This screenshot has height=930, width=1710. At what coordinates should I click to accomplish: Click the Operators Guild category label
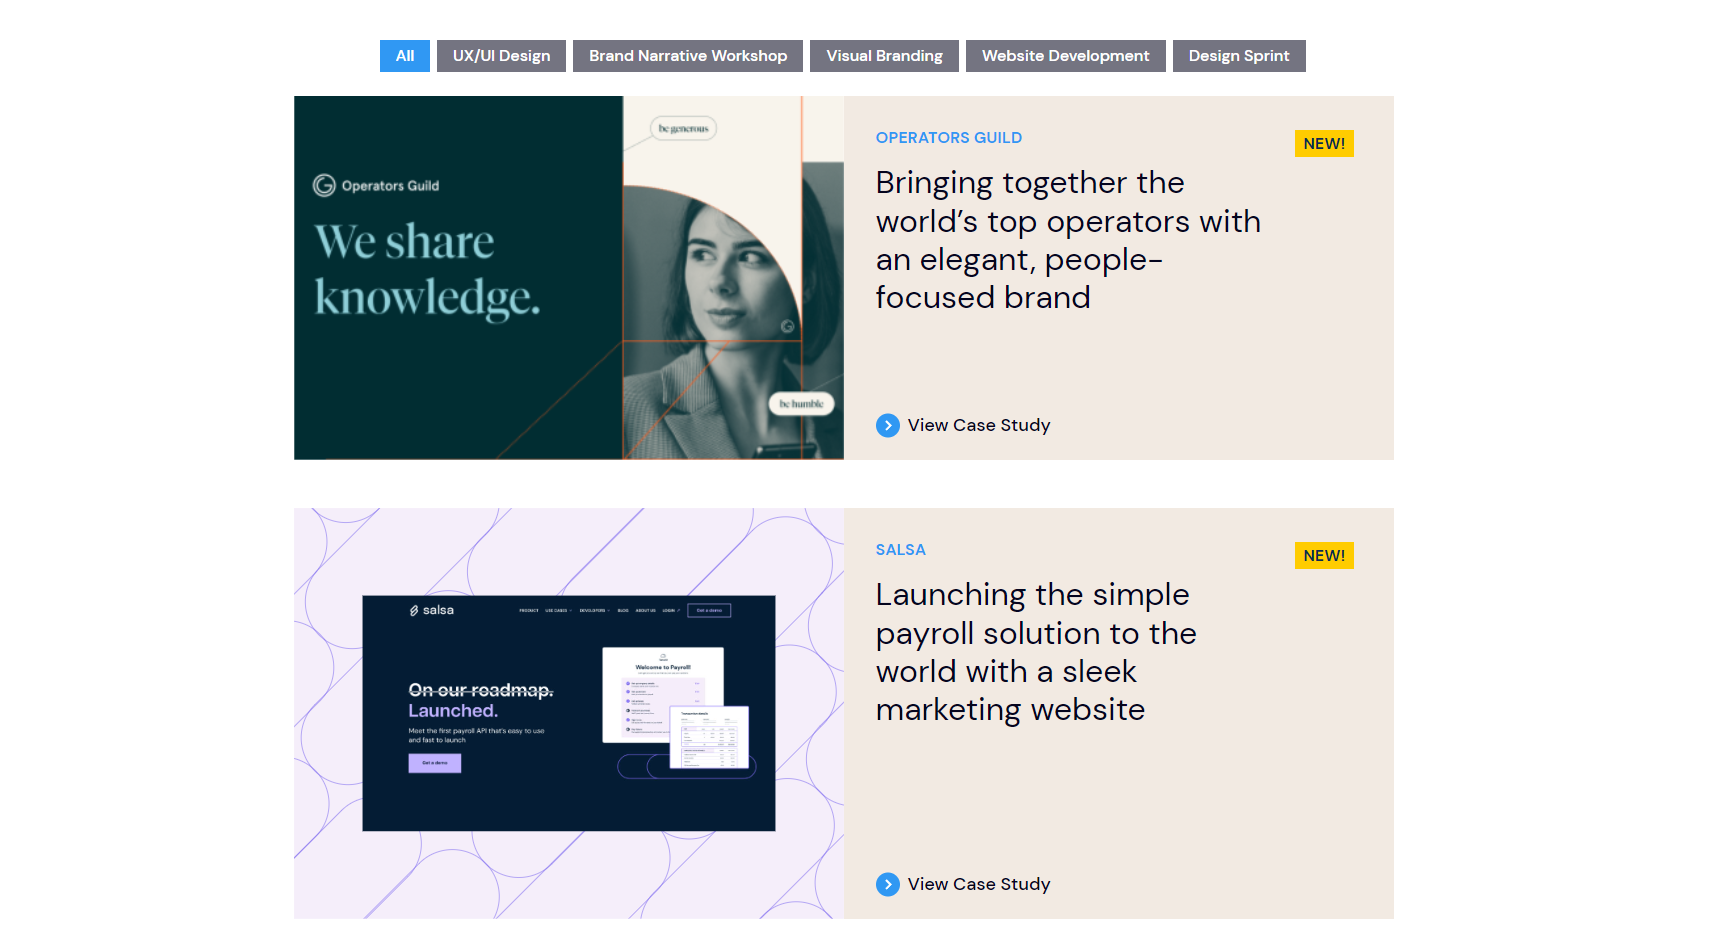click(949, 138)
